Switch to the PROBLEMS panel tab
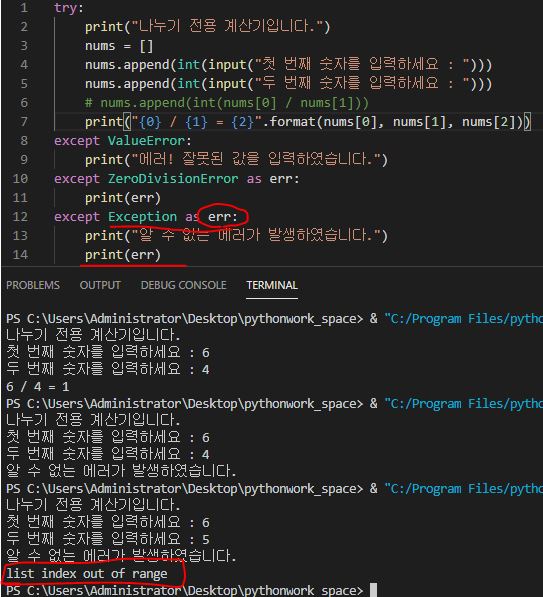Image resolution: width=543 pixels, height=597 pixels. (x=33, y=285)
